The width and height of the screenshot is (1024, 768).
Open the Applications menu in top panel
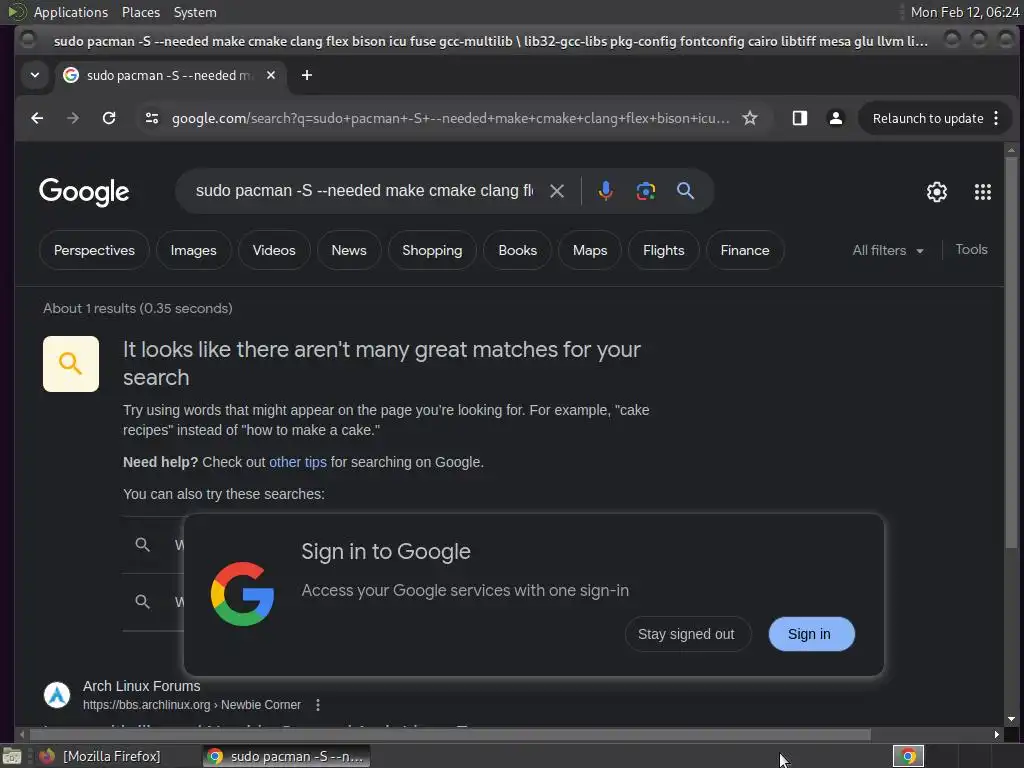[71, 12]
